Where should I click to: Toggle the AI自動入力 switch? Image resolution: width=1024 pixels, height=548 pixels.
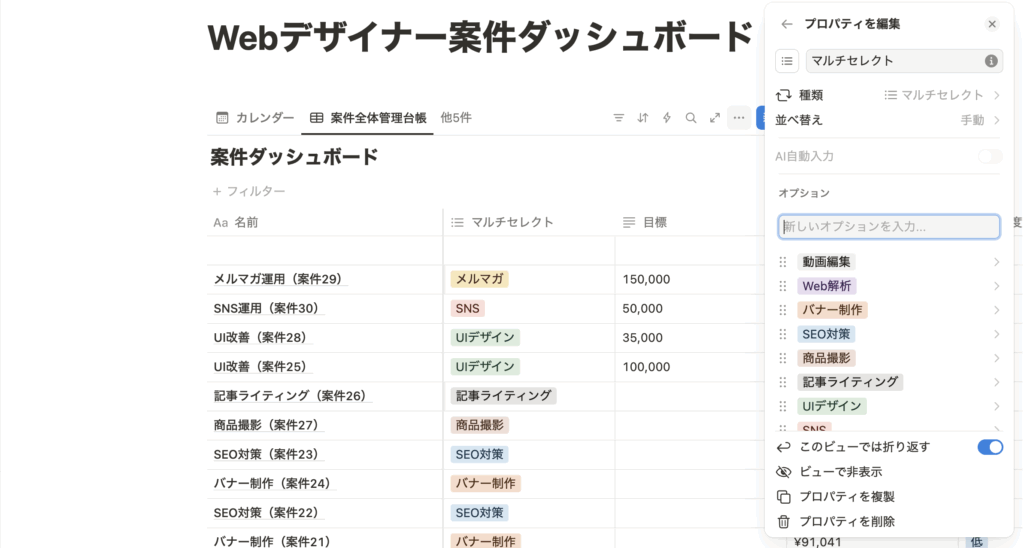989,156
